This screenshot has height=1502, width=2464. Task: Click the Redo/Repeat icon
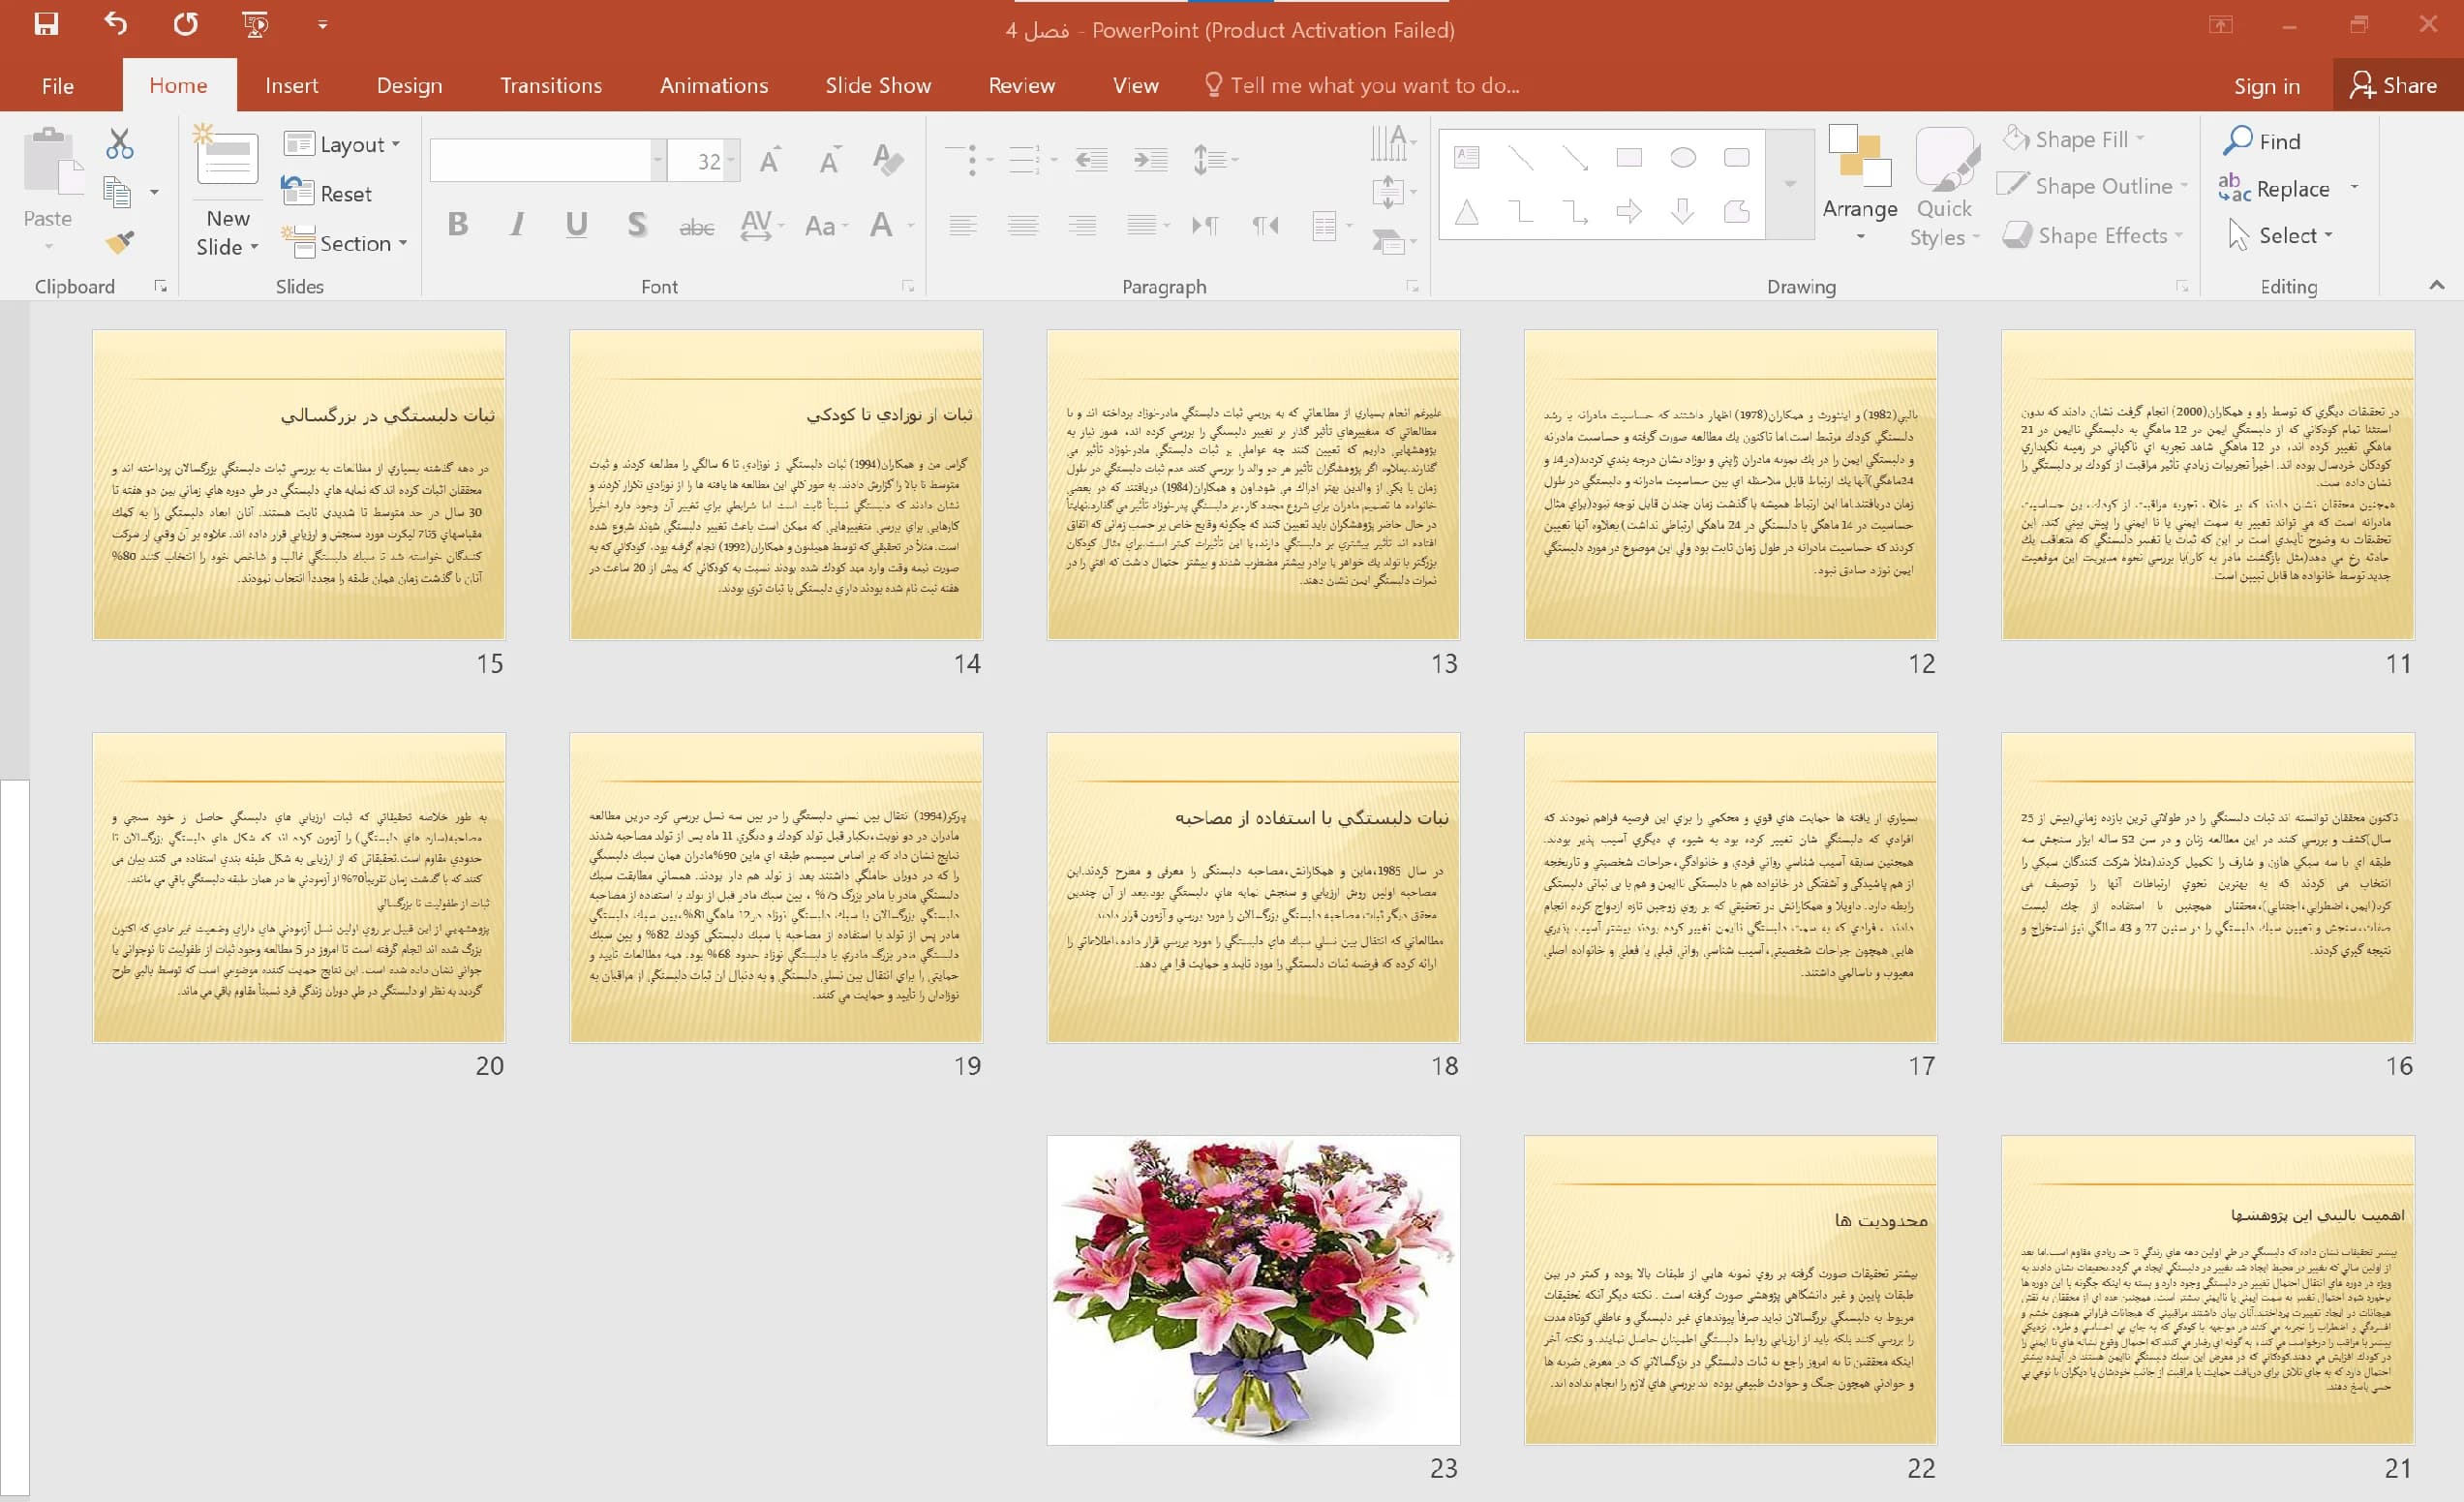click(x=186, y=24)
